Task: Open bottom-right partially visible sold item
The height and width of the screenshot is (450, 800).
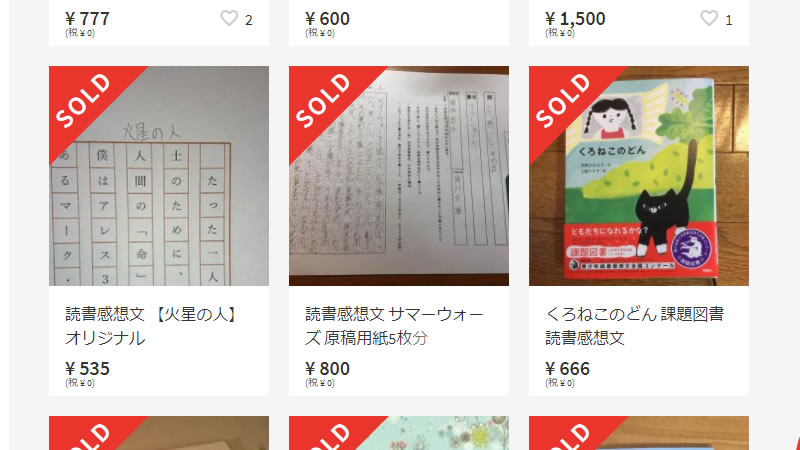Action: [639, 433]
